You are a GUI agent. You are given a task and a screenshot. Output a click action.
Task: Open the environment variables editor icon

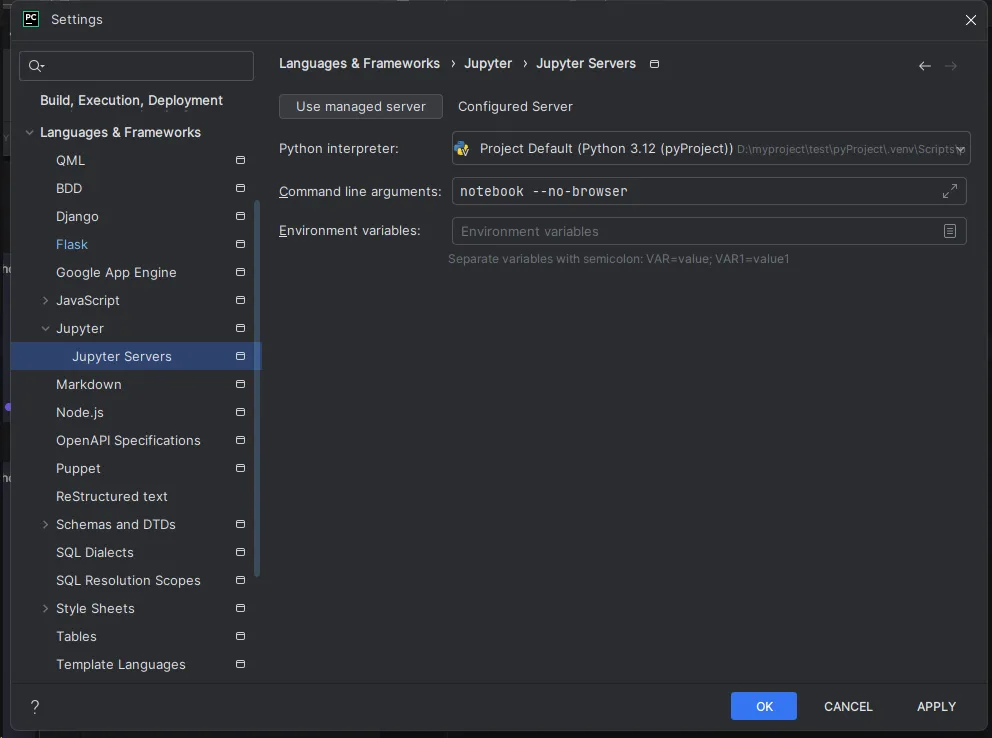[950, 231]
